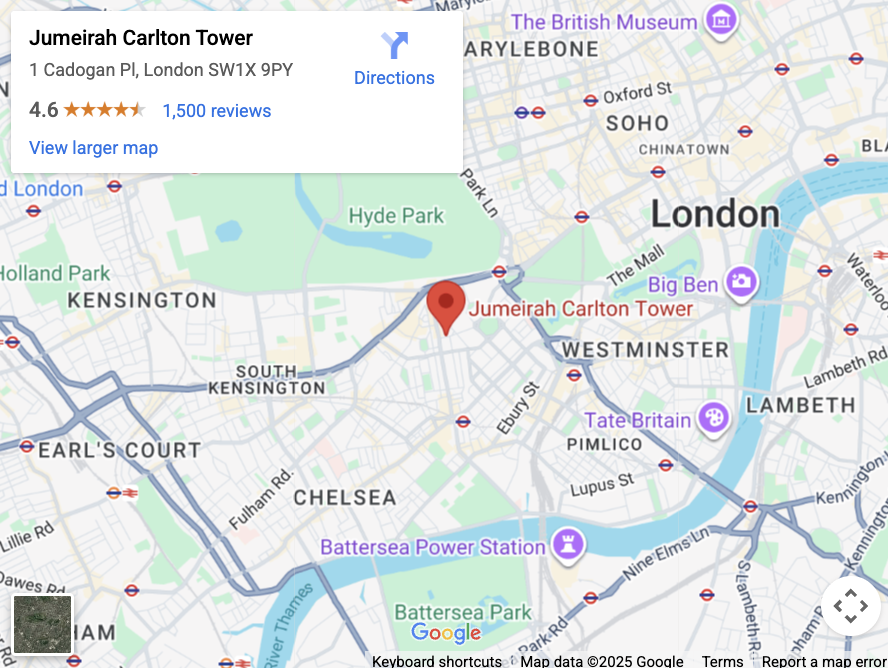
Task: Open the 1,500 reviews link
Action: click(x=217, y=111)
